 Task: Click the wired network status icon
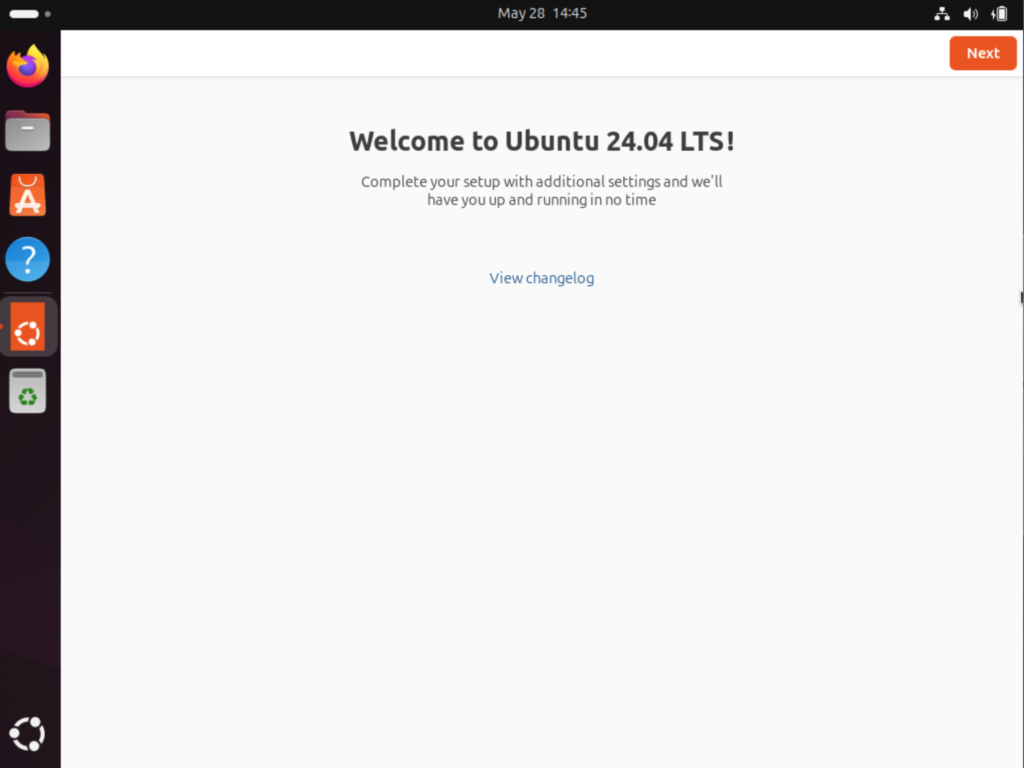click(941, 14)
